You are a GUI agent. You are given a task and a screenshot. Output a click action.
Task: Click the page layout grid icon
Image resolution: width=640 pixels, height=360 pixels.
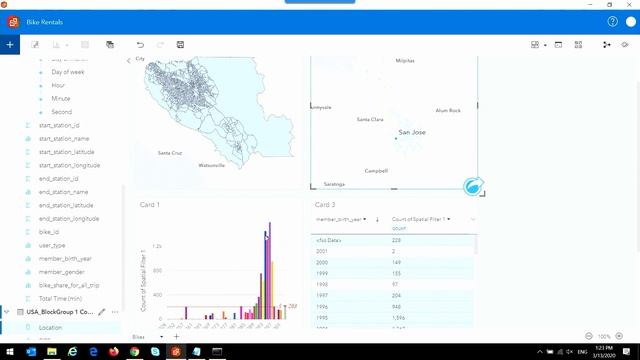535,44
